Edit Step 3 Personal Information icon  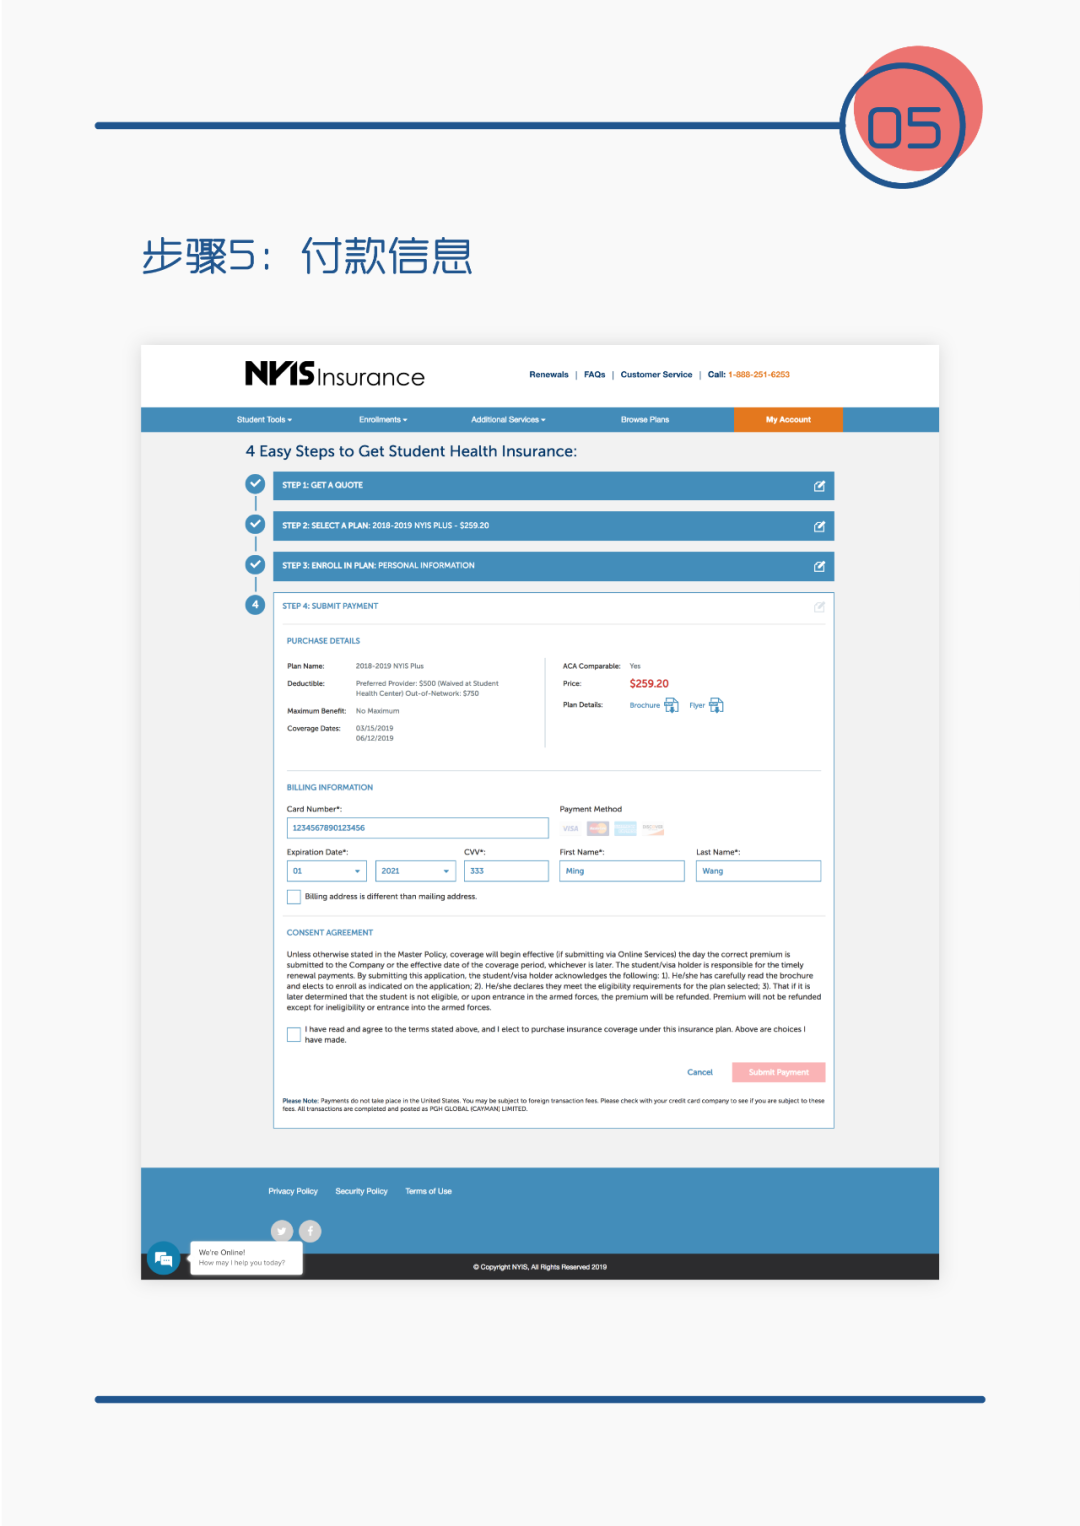819,566
